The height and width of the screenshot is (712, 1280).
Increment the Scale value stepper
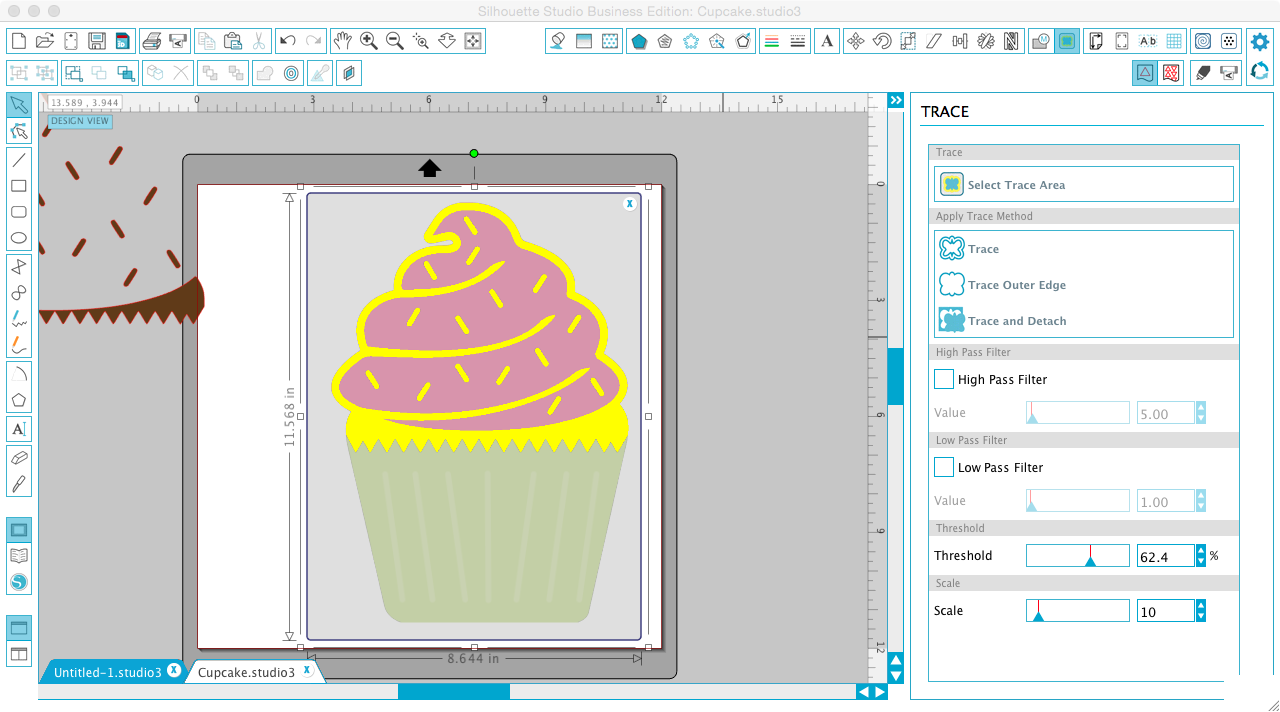tap(1200, 605)
